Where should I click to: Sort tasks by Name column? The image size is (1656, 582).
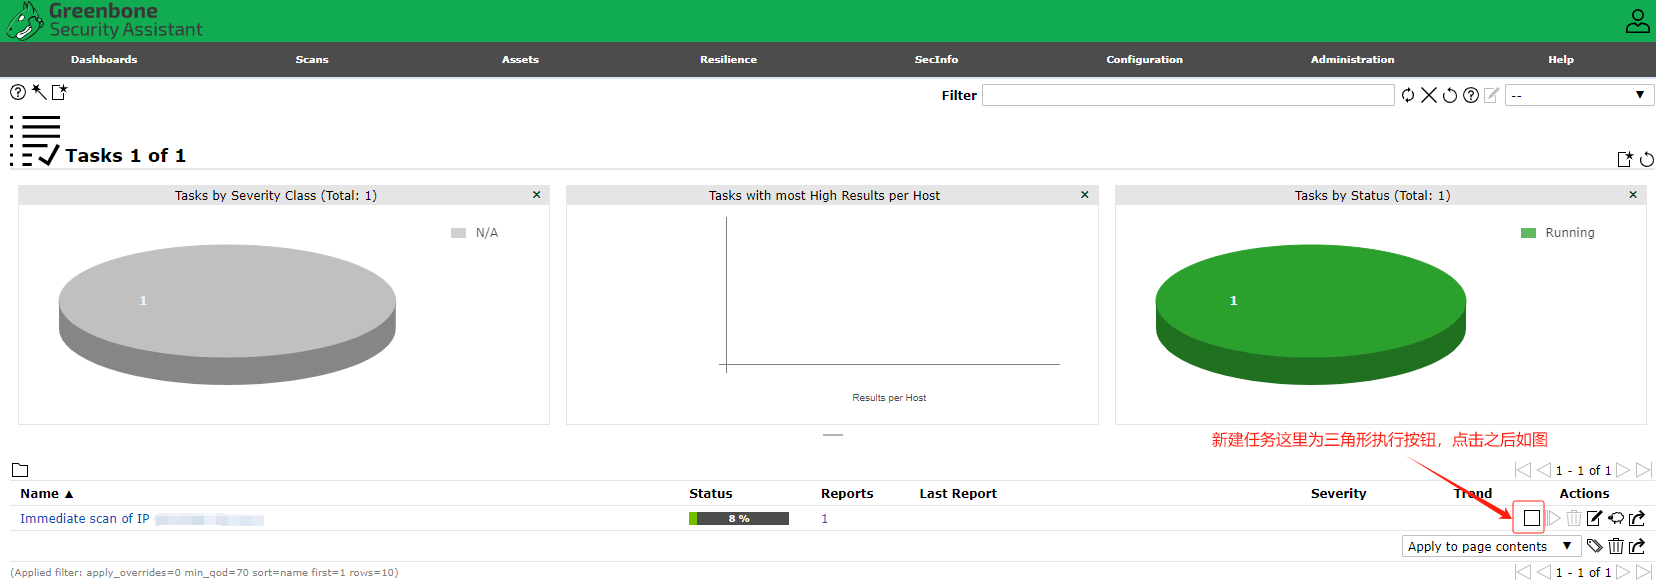point(46,493)
